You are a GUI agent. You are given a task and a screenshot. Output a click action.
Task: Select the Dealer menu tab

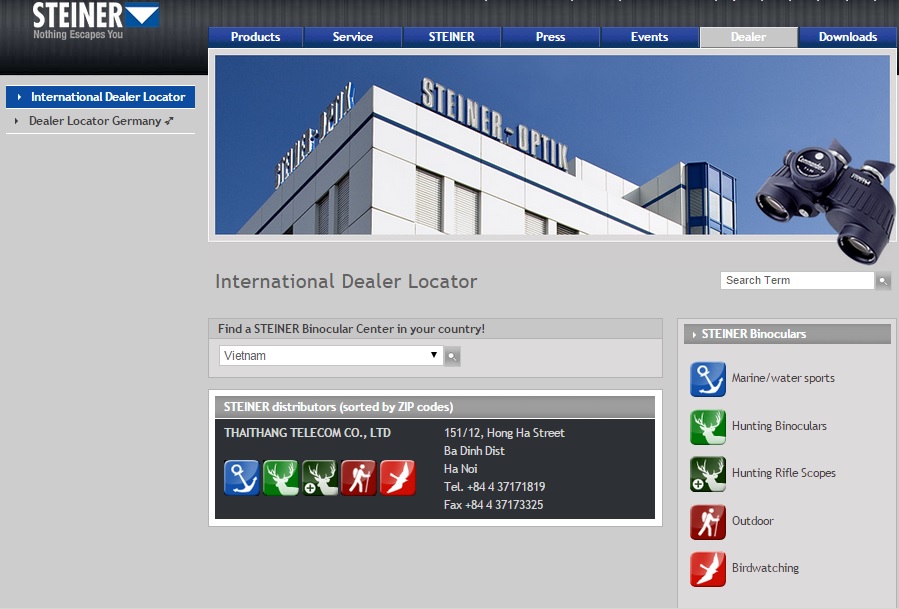coord(748,37)
